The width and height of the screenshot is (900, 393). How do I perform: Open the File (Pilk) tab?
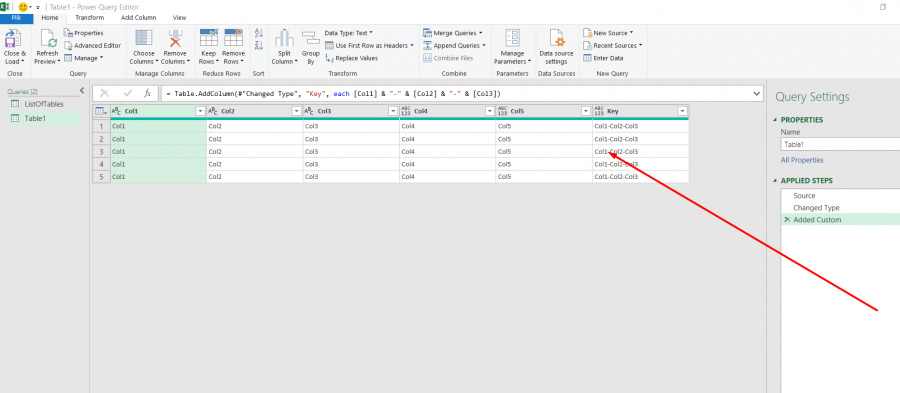(x=17, y=18)
